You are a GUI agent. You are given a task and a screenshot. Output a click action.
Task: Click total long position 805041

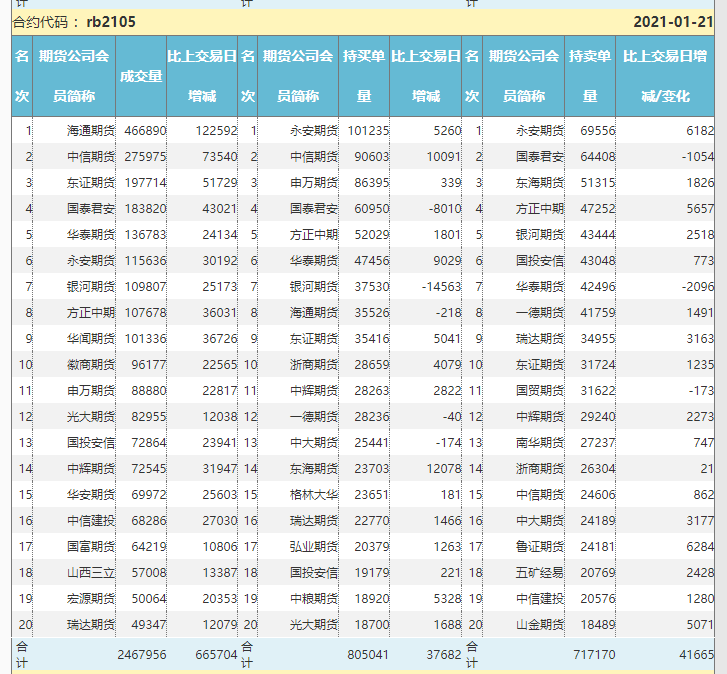coord(368,655)
